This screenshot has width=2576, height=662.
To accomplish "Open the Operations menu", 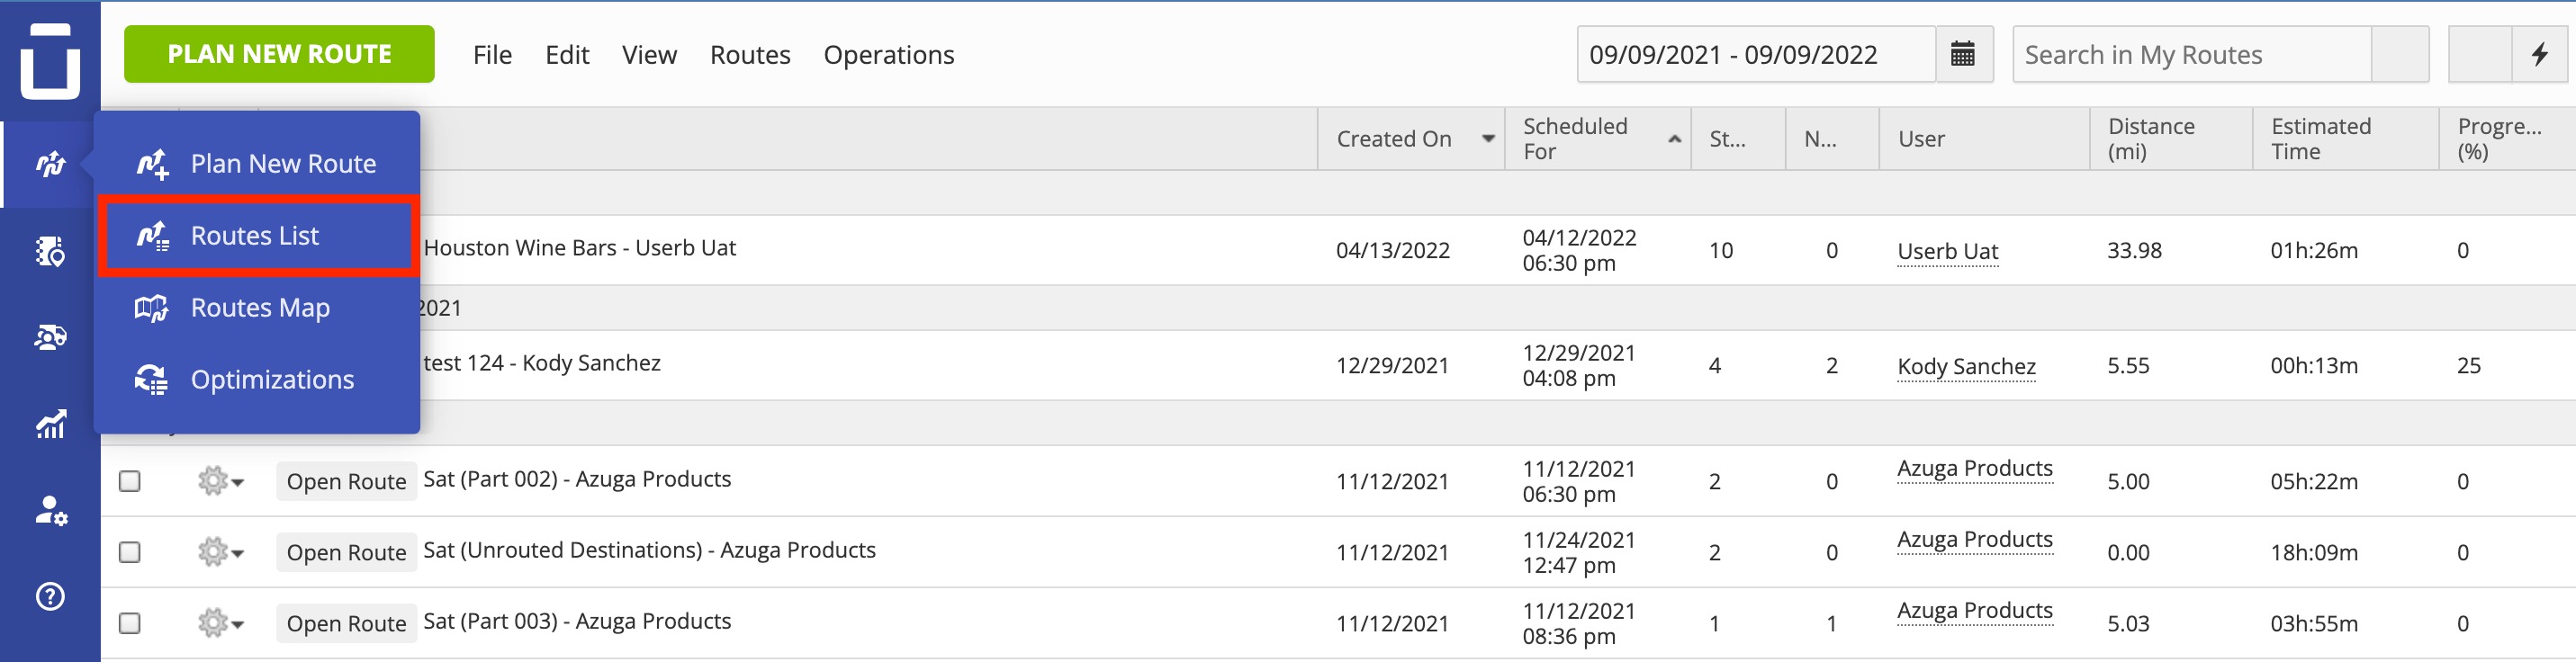I will tap(889, 54).
